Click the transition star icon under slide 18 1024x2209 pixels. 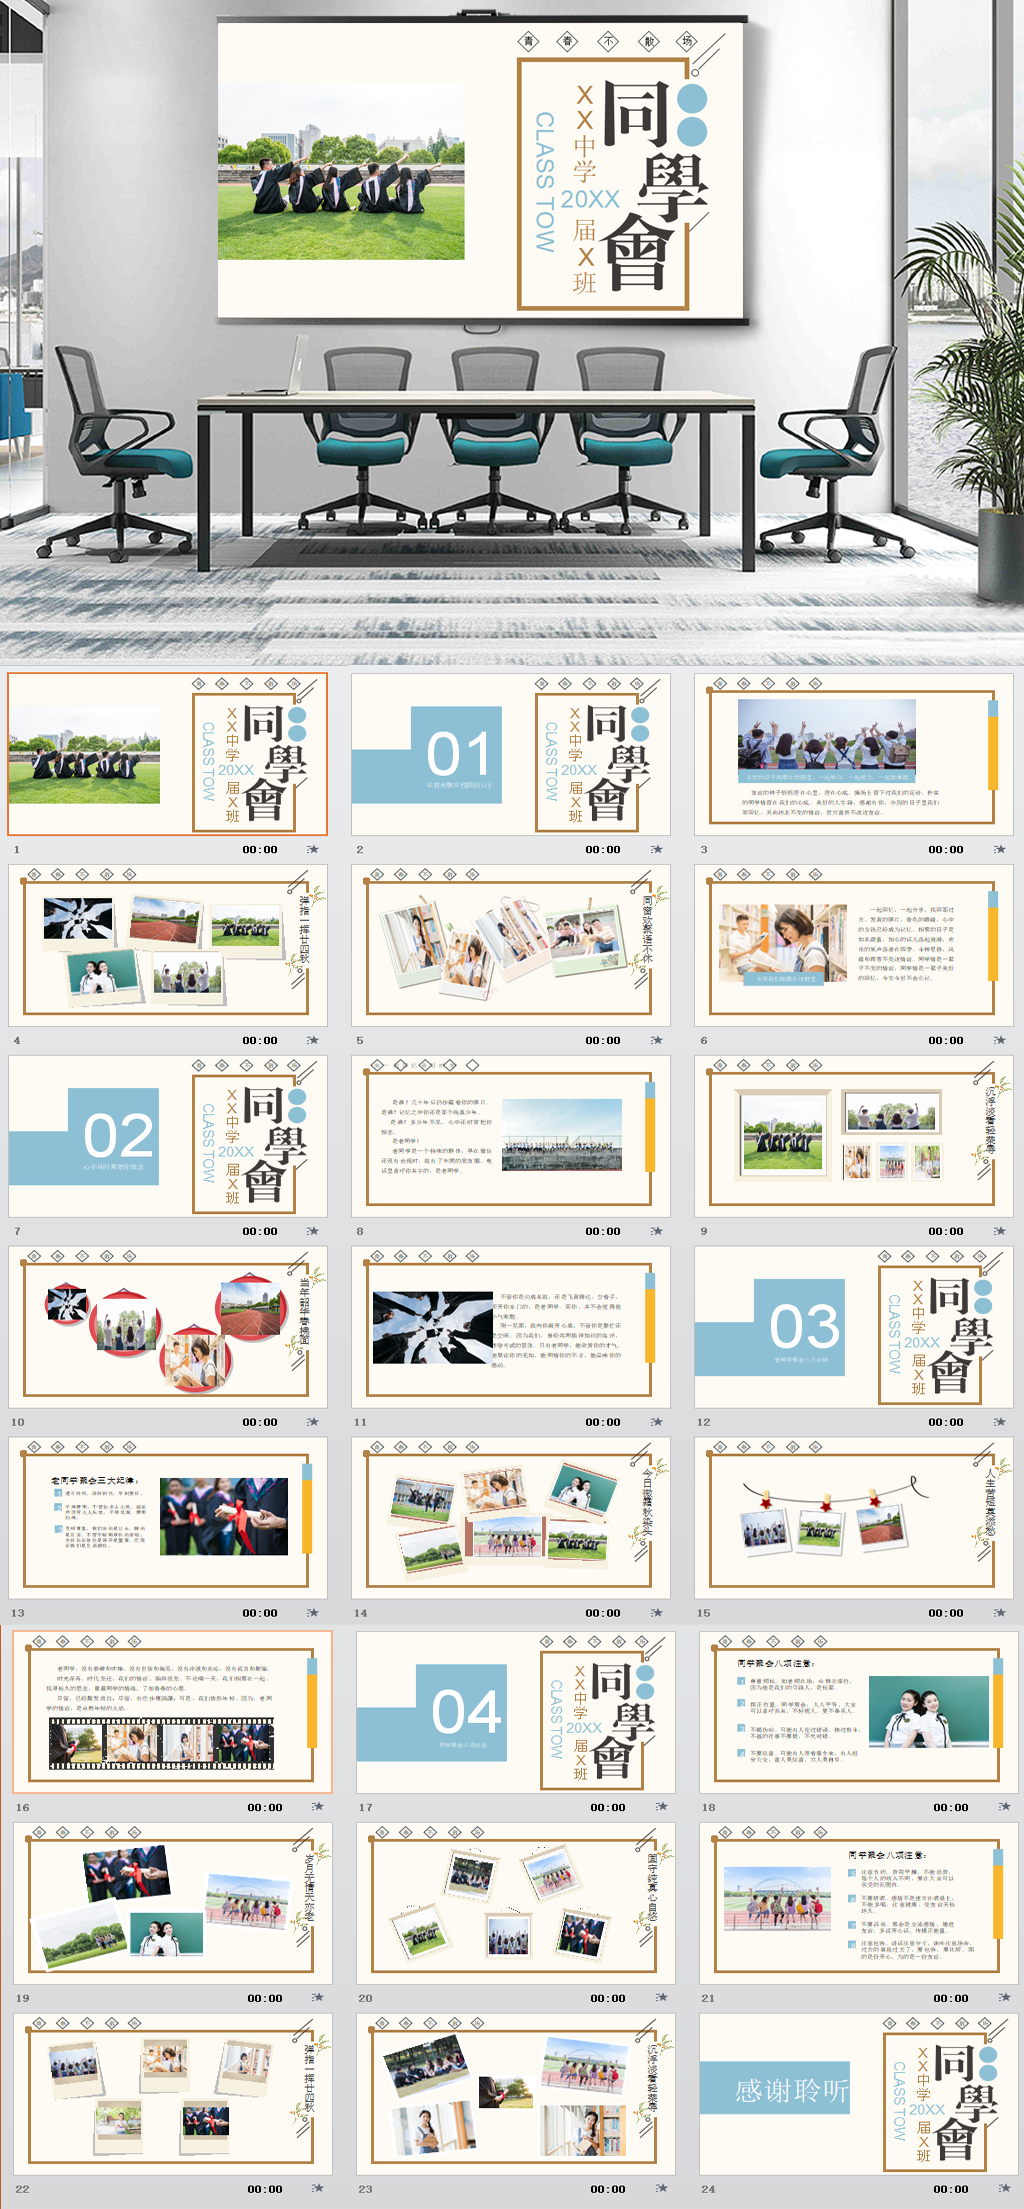(x=1004, y=1807)
